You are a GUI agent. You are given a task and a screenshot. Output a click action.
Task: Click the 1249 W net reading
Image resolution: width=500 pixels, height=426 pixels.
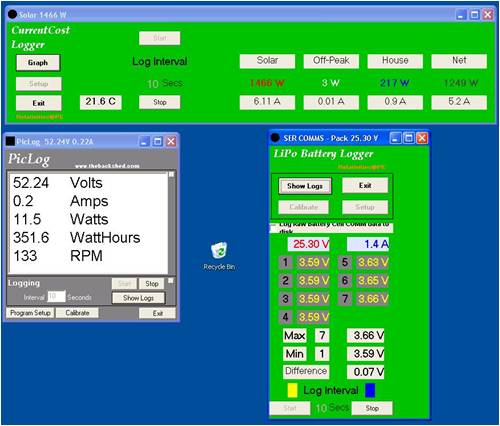[461, 83]
